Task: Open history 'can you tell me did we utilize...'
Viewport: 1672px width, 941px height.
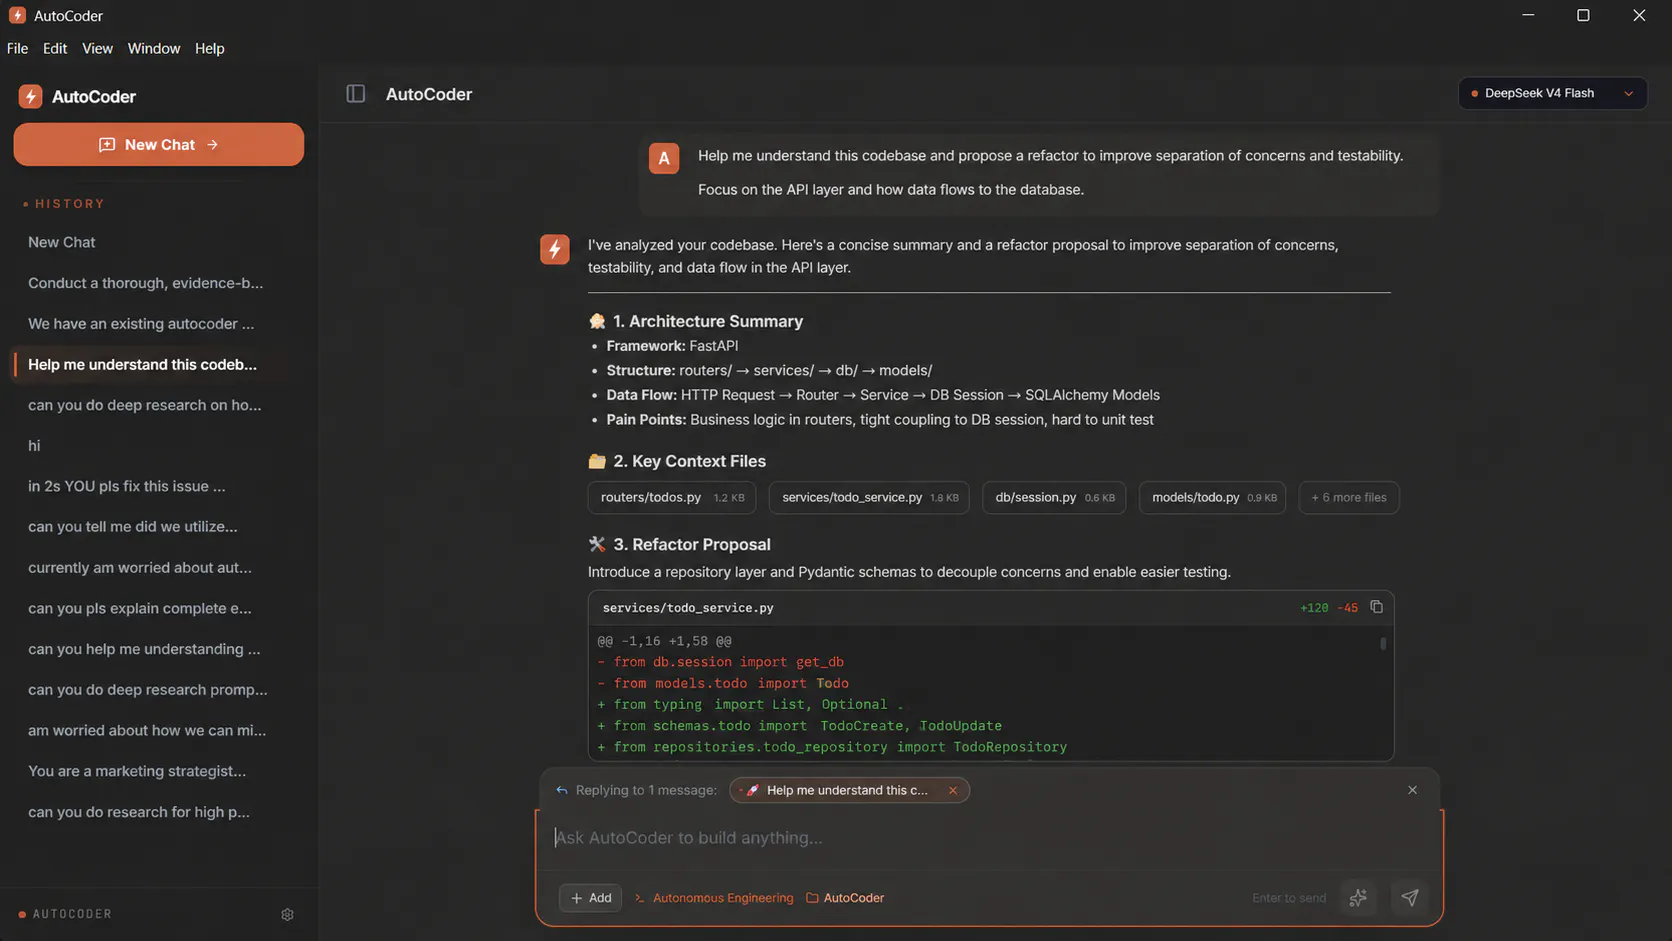Action: coord(159,526)
